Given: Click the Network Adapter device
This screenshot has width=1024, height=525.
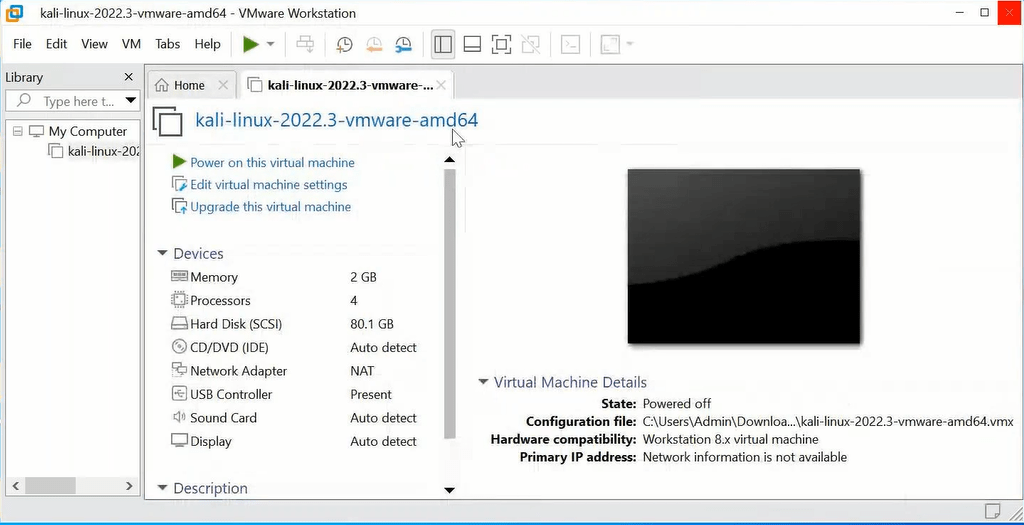Looking at the screenshot, I should tap(294, 371).
